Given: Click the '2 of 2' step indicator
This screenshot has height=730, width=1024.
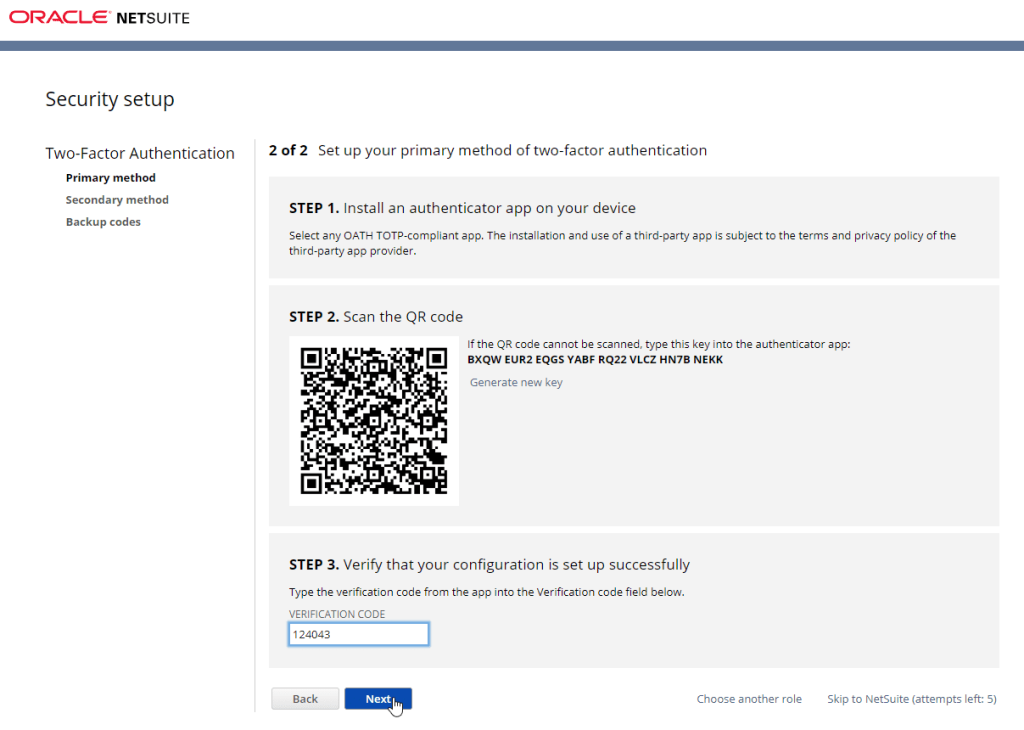Looking at the screenshot, I should tap(288, 150).
